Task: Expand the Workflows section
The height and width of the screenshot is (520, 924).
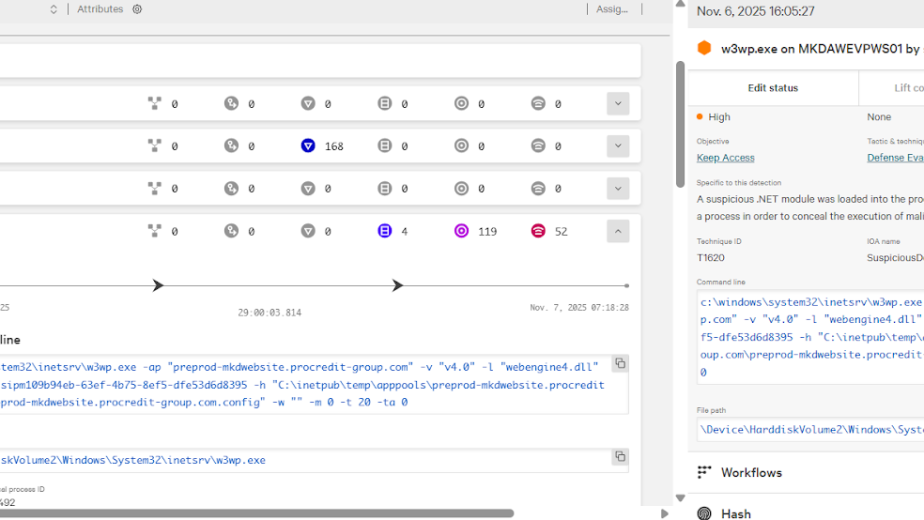Action: coord(751,472)
